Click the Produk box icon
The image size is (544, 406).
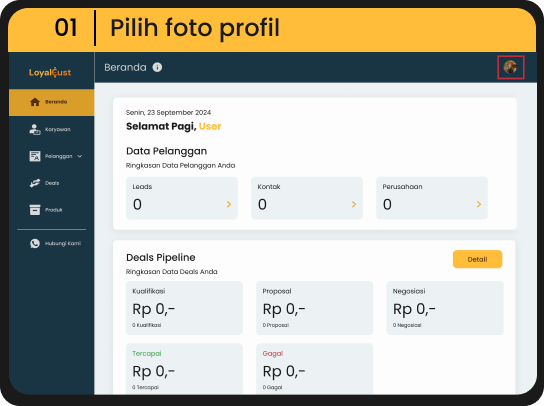point(35,210)
